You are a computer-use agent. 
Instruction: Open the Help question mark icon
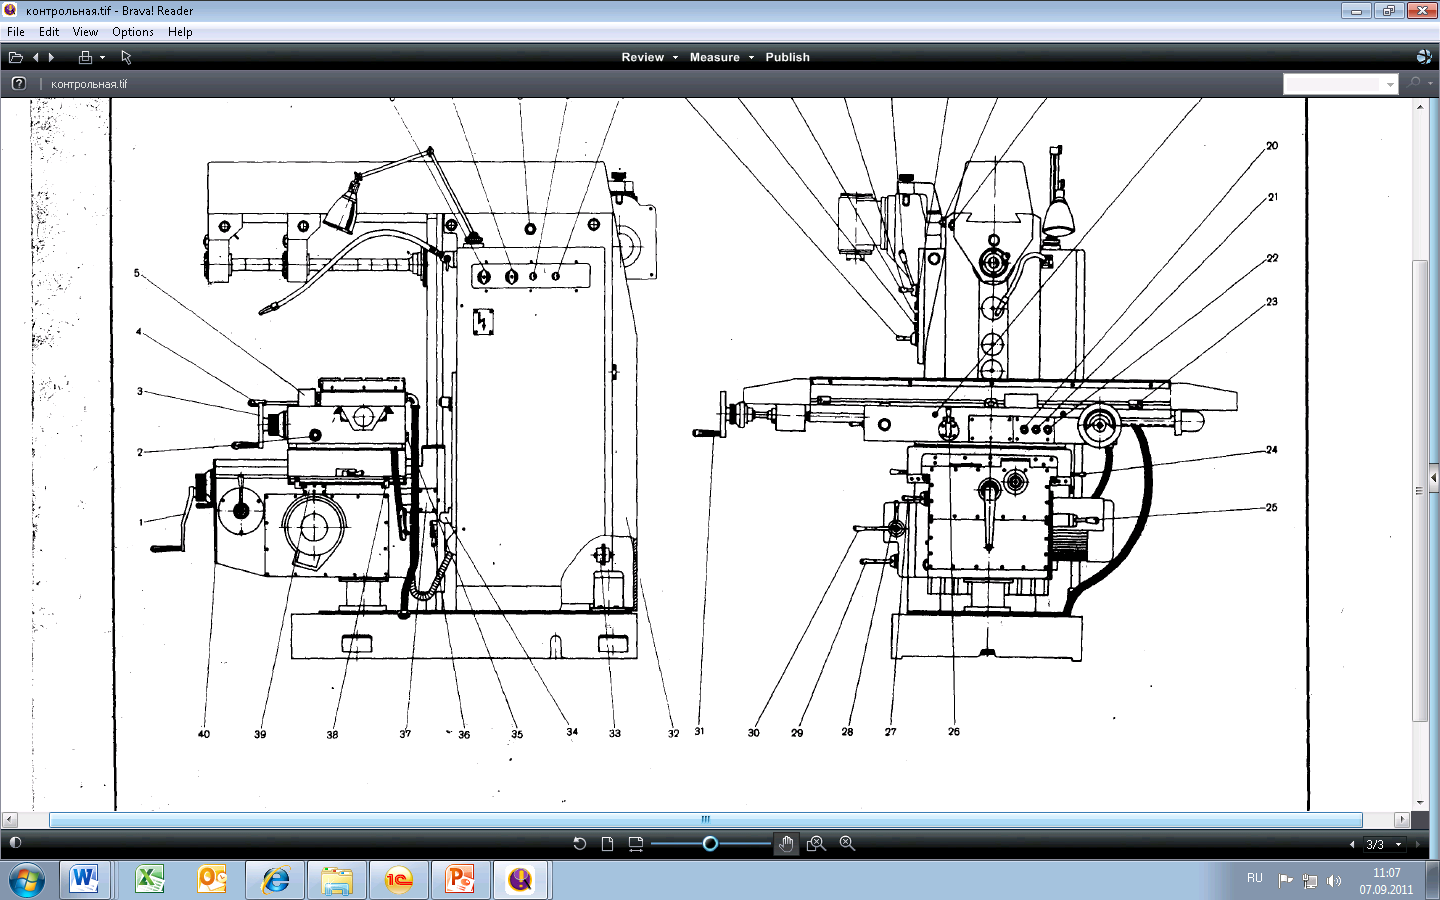(x=18, y=84)
